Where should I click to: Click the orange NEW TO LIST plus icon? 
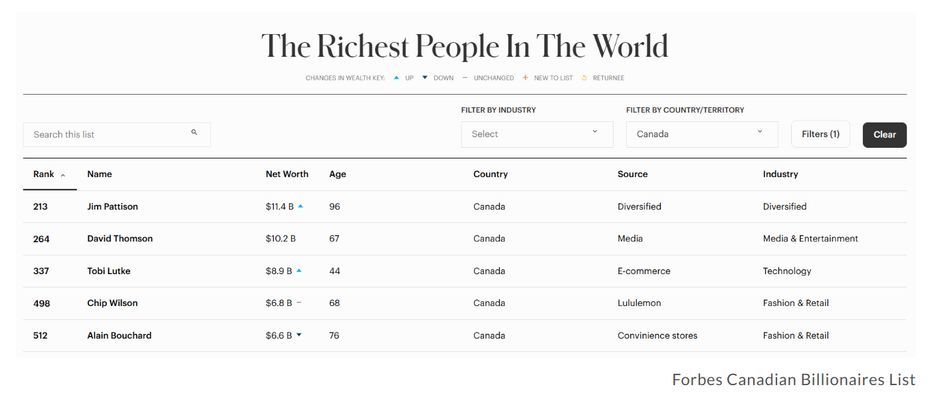click(x=525, y=77)
